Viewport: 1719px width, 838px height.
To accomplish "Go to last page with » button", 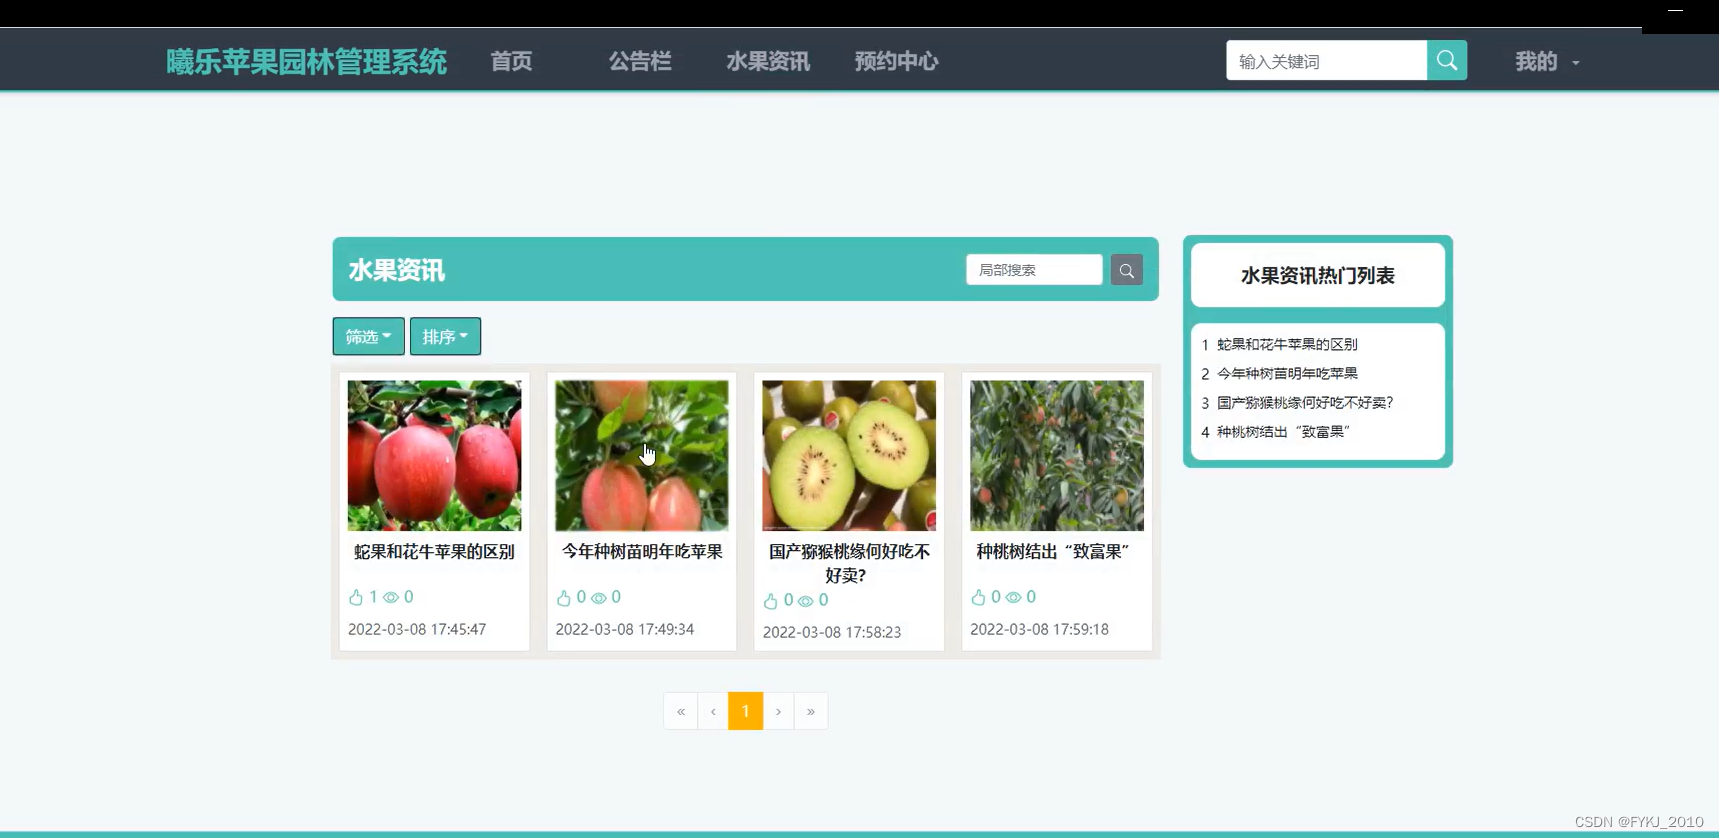I will click(x=811, y=711).
